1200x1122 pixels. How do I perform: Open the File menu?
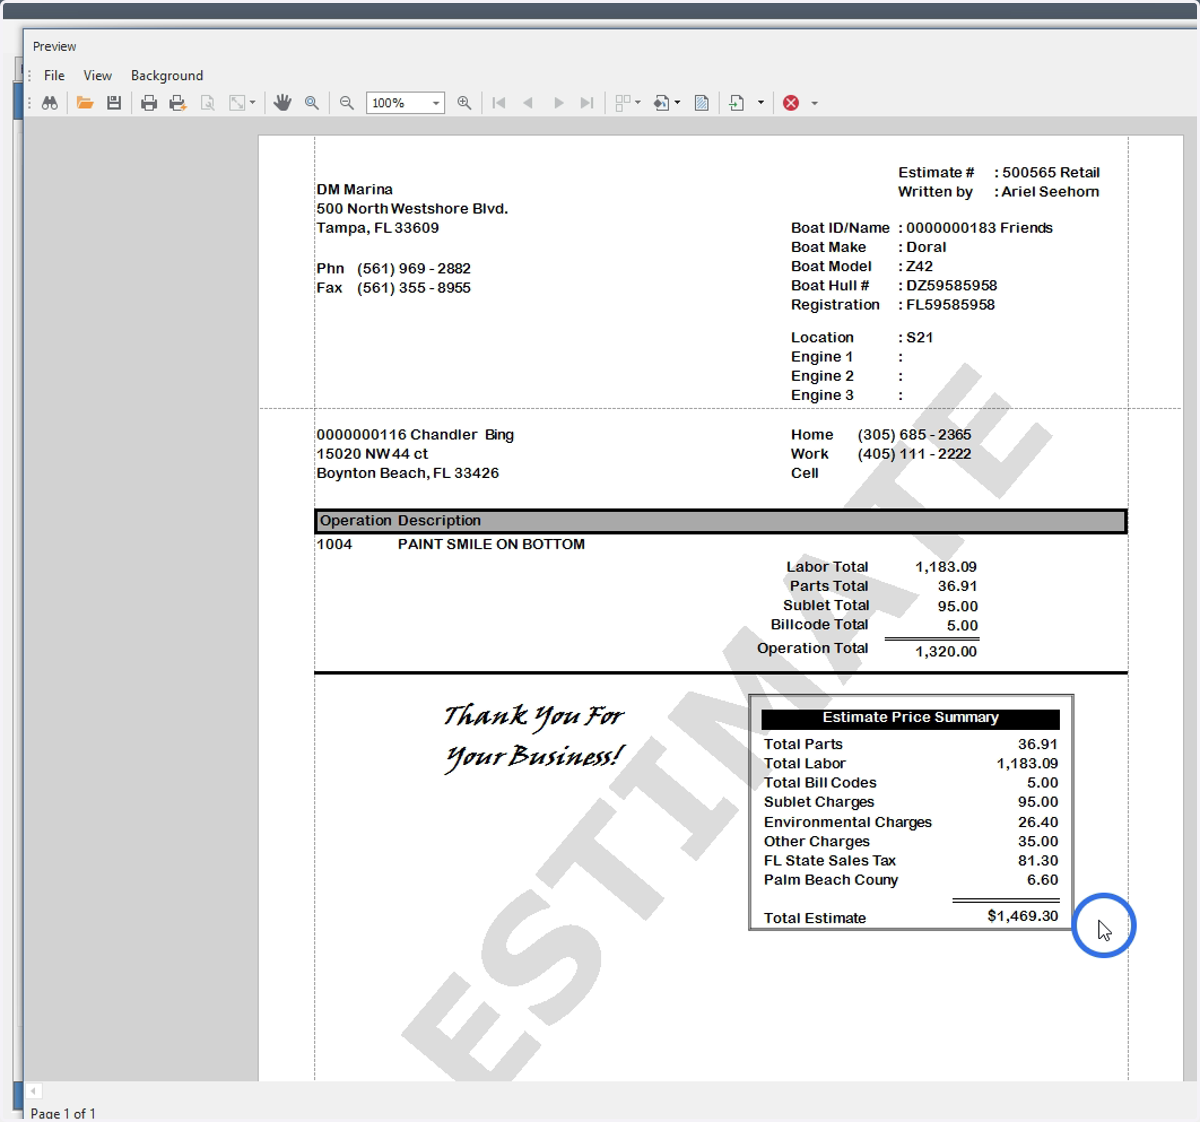54,75
